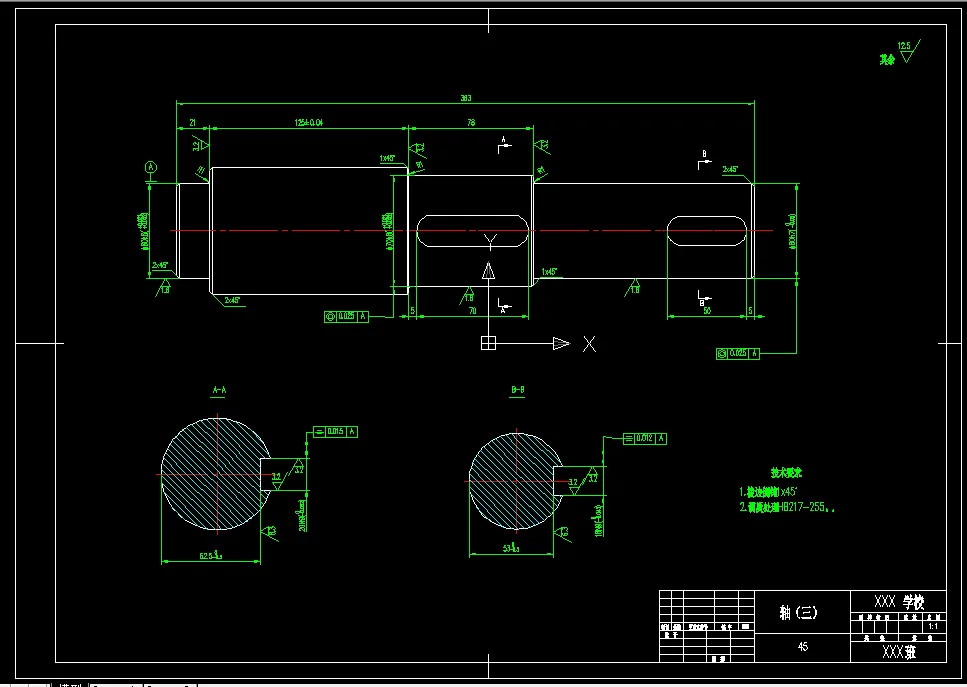Select the 0.025 A tolerance frame below 125±0.04 section
Image resolution: width=967 pixels, height=687 pixels.
[346, 316]
